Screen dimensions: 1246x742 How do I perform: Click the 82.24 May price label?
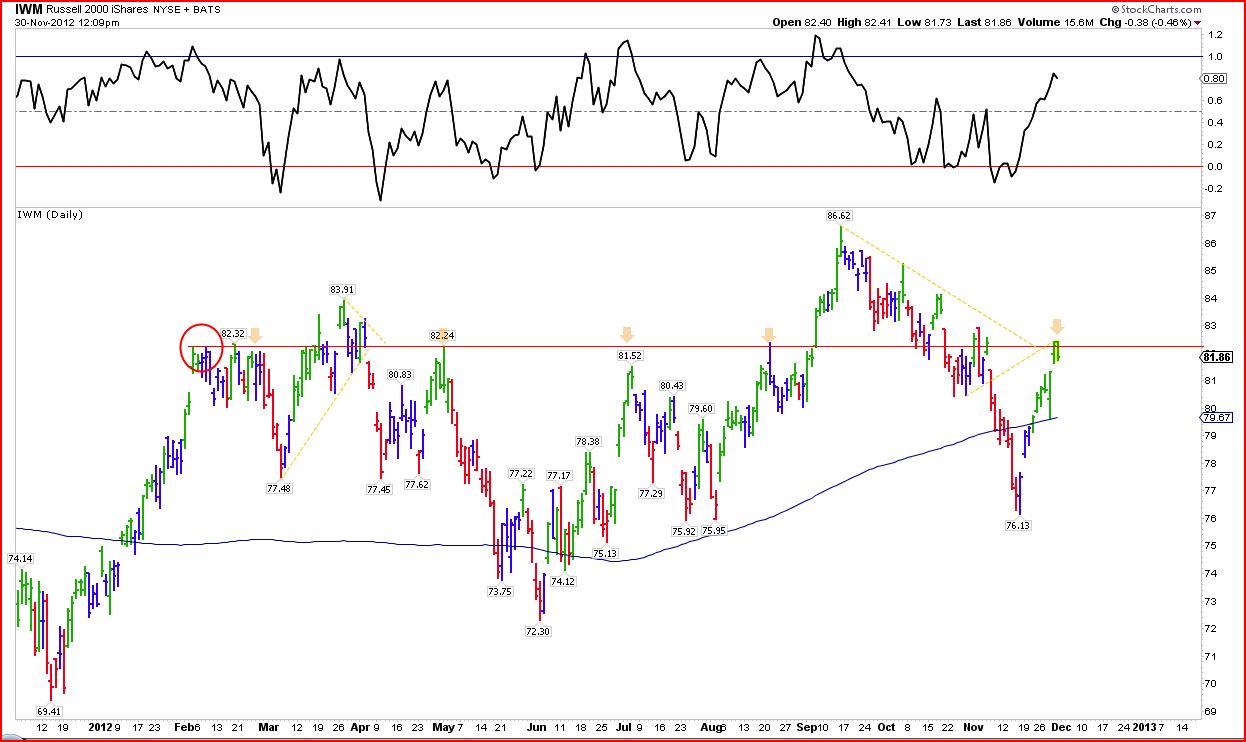tap(442, 335)
